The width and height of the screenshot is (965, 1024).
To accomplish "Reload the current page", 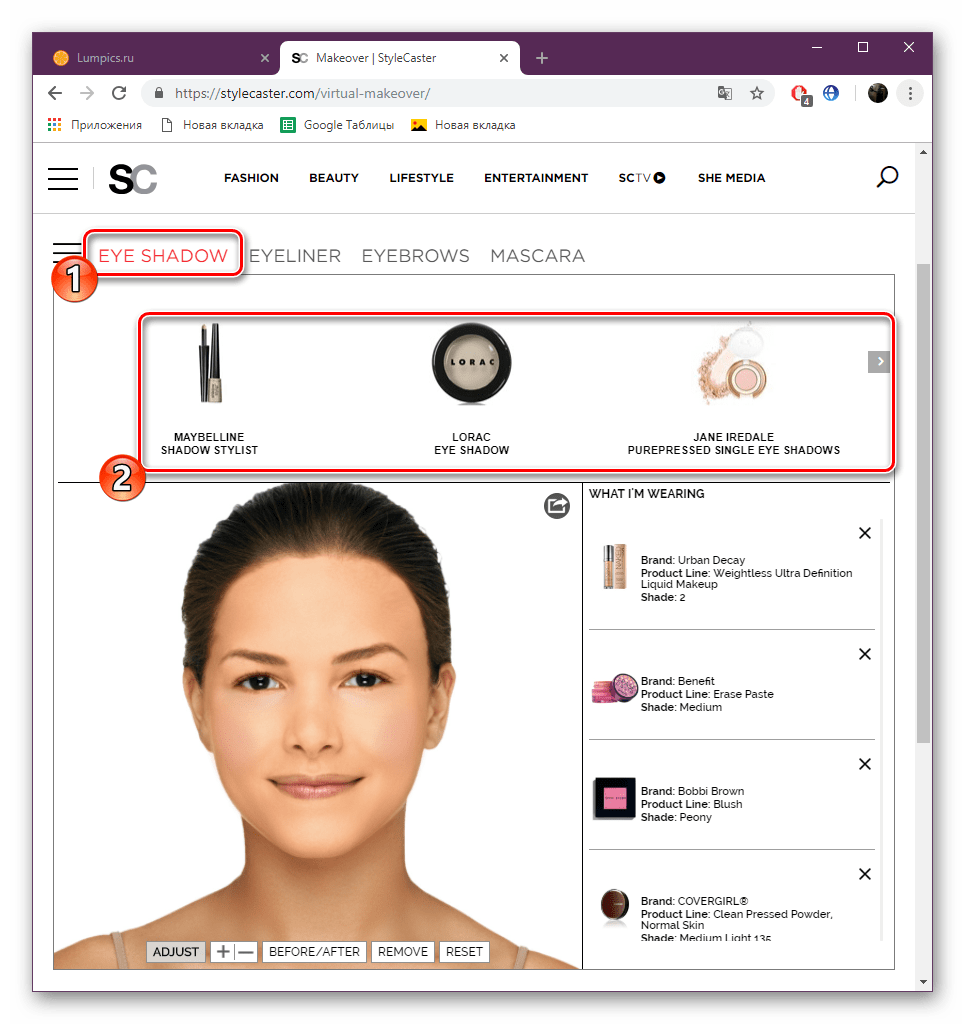I will point(119,92).
